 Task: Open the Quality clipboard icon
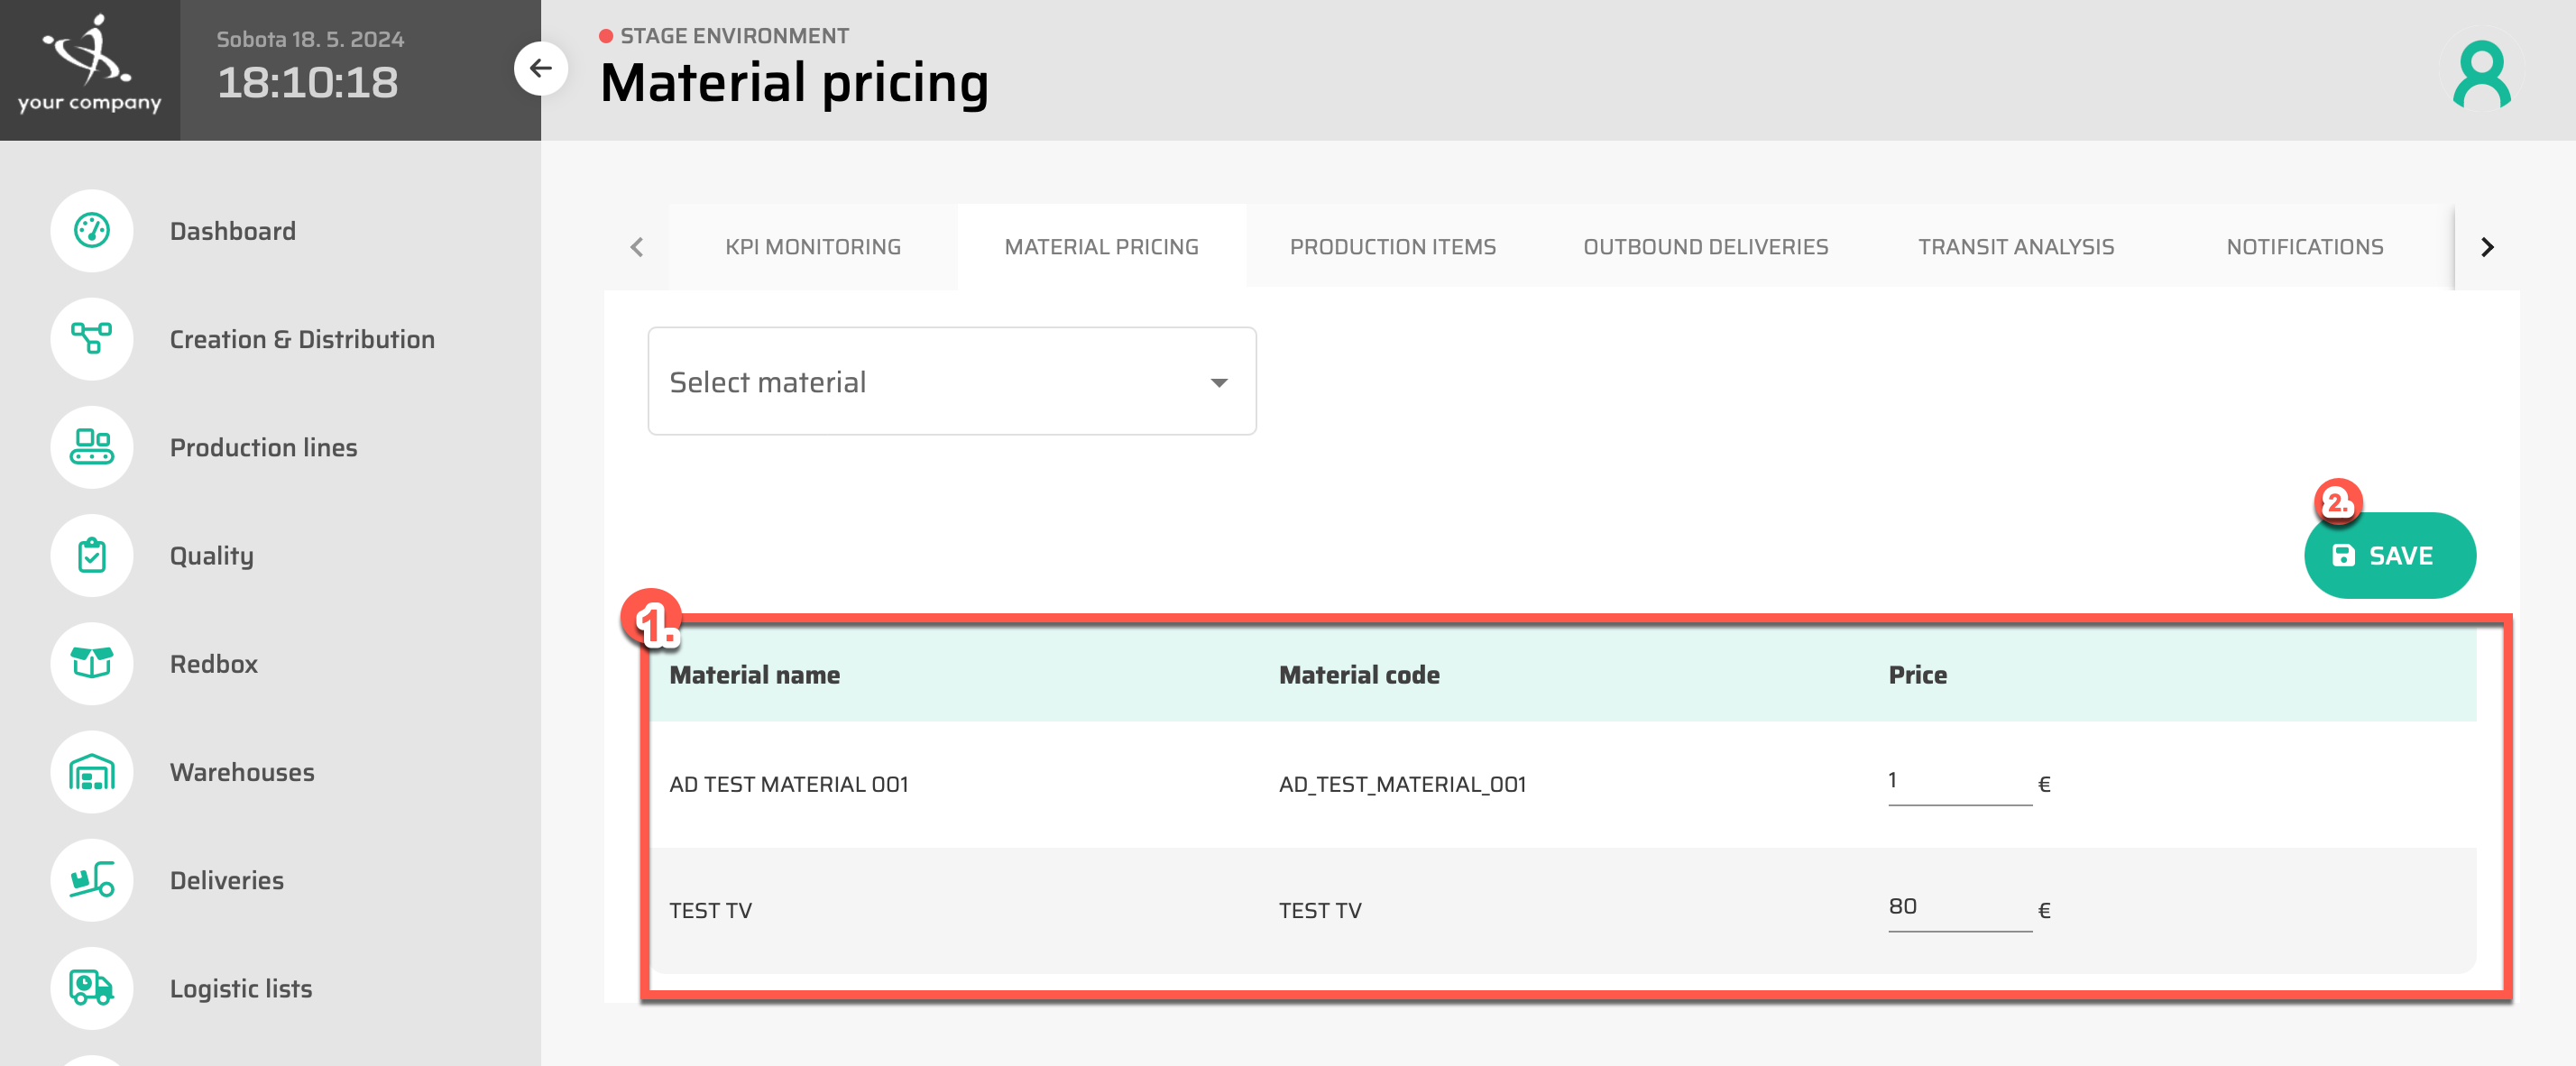pos(91,555)
